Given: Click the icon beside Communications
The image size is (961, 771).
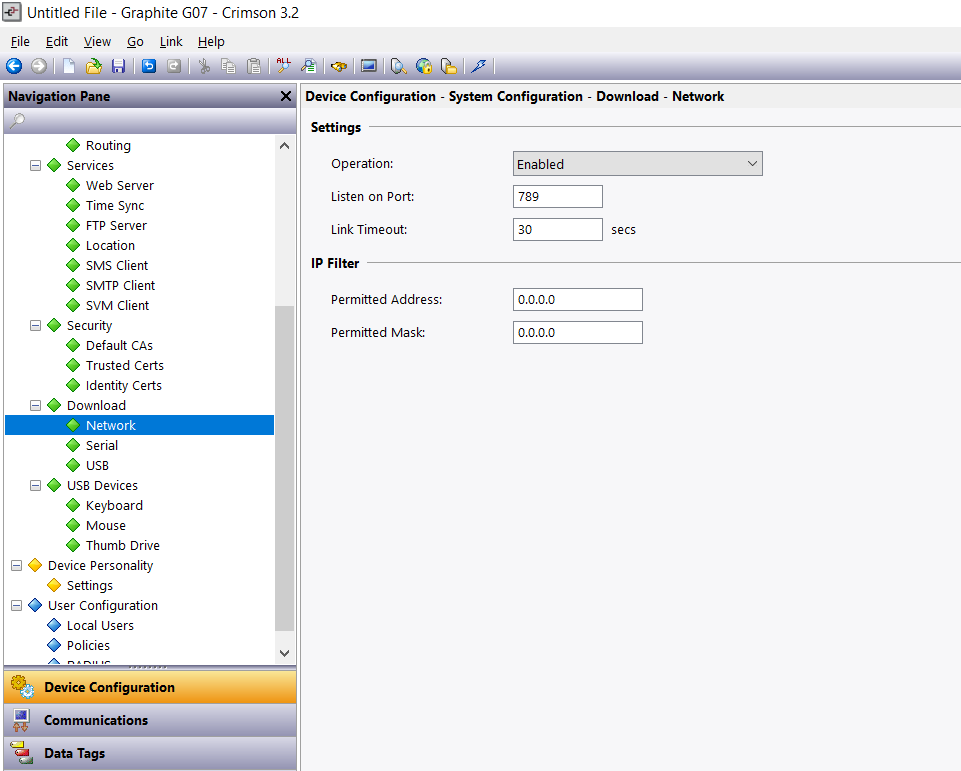Looking at the screenshot, I should (21, 720).
